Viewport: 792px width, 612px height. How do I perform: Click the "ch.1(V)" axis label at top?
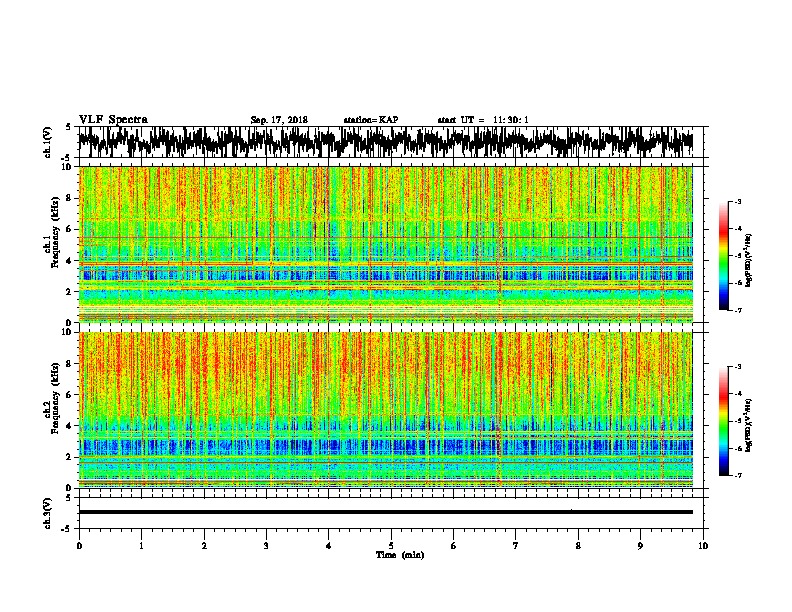pyautogui.click(x=47, y=142)
